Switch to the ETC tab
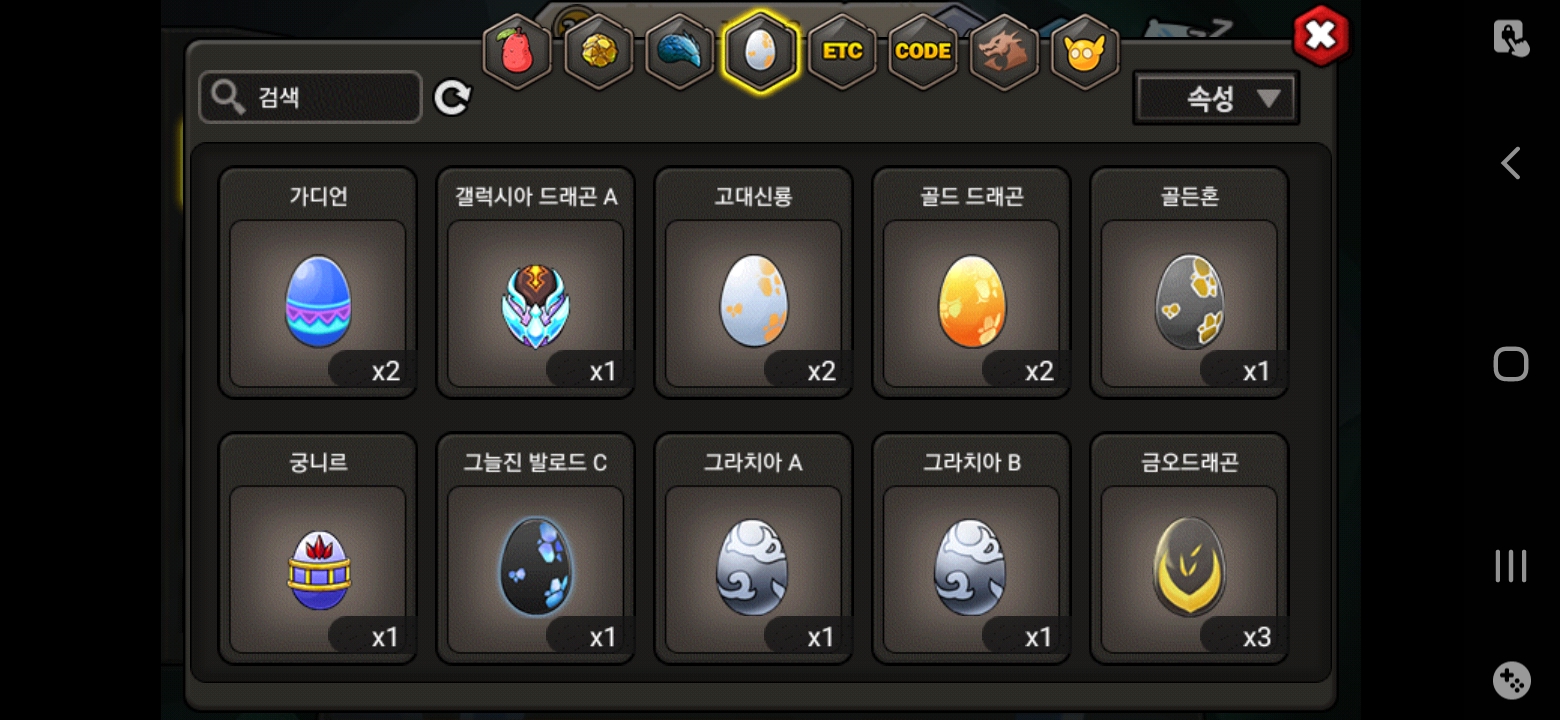 pos(842,52)
